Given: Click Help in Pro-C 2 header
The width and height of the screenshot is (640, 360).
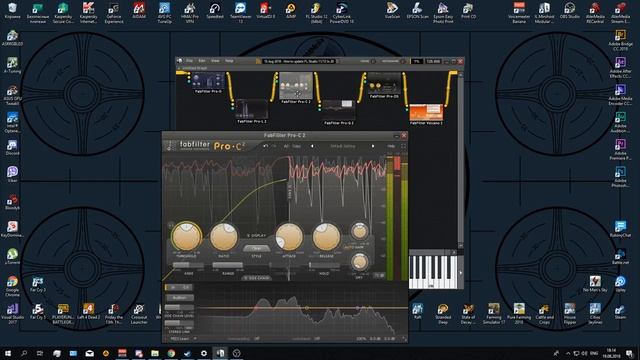Looking at the screenshot, I should point(391,146).
